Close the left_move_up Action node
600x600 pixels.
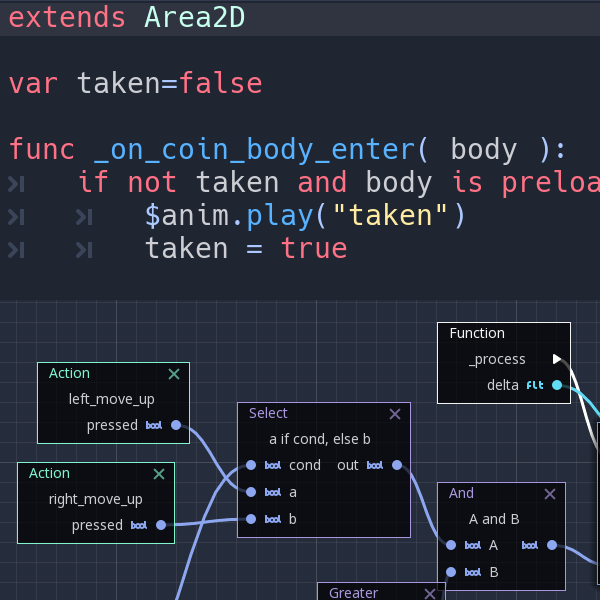pos(174,374)
